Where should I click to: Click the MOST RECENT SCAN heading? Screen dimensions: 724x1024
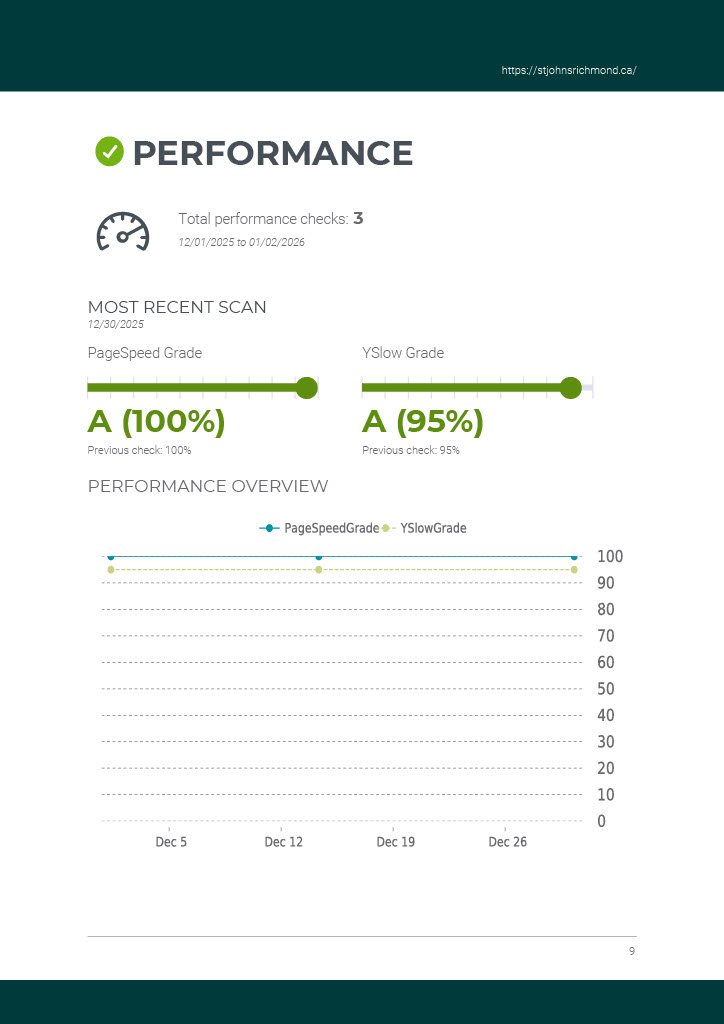pos(177,307)
